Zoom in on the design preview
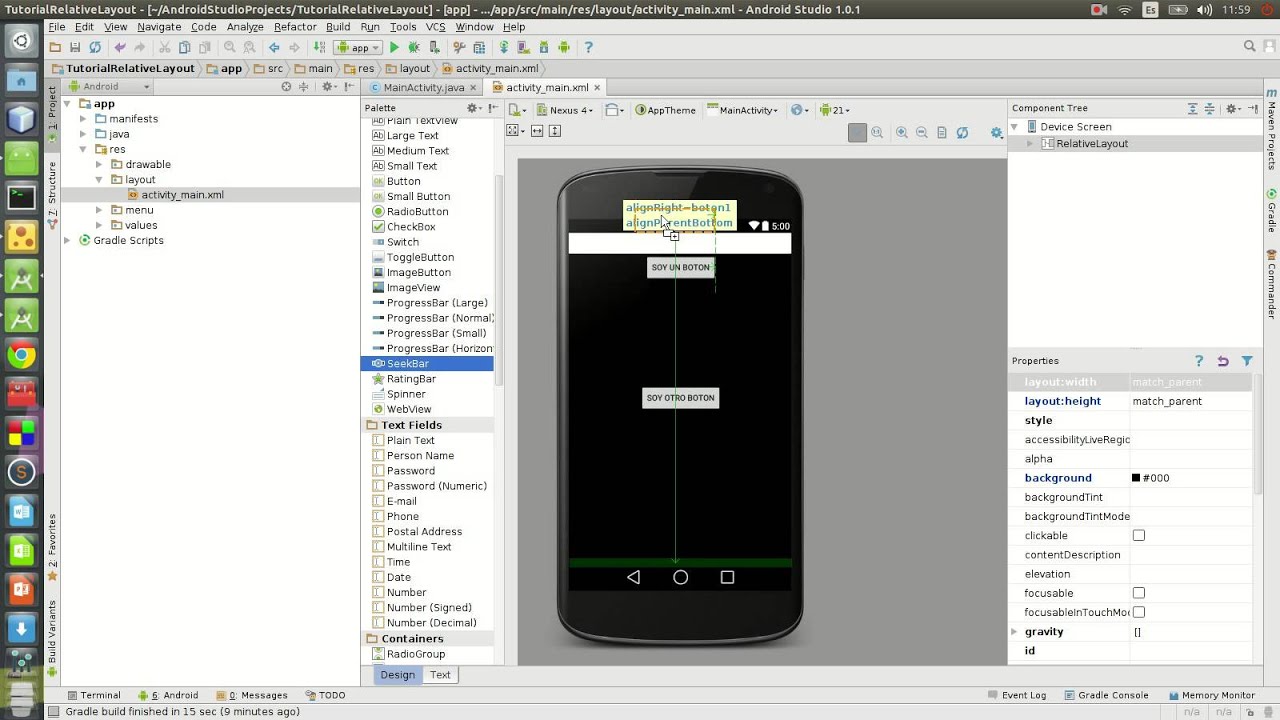 tap(902, 132)
